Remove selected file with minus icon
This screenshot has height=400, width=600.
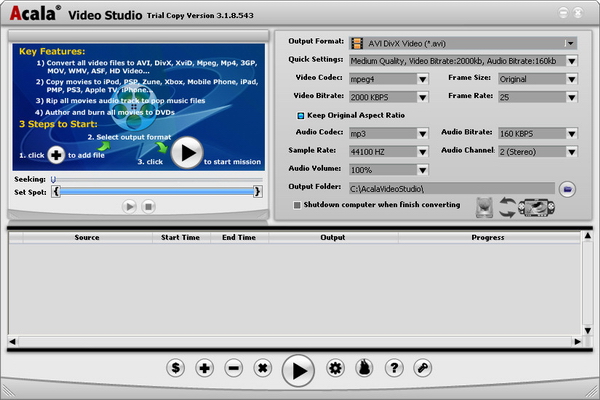click(234, 368)
